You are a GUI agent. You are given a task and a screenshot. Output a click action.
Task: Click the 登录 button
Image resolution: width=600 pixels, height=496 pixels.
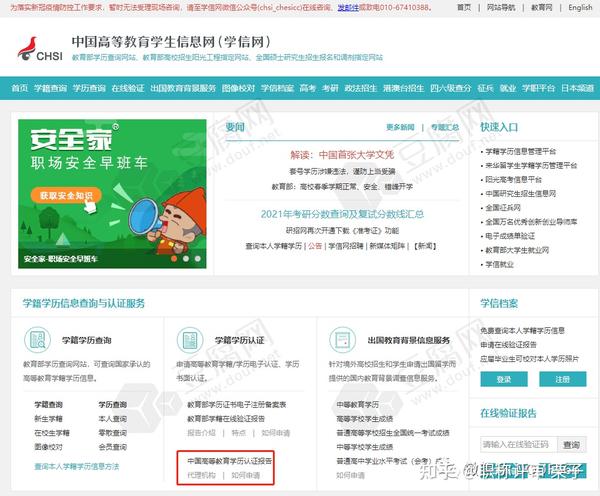(x=504, y=379)
